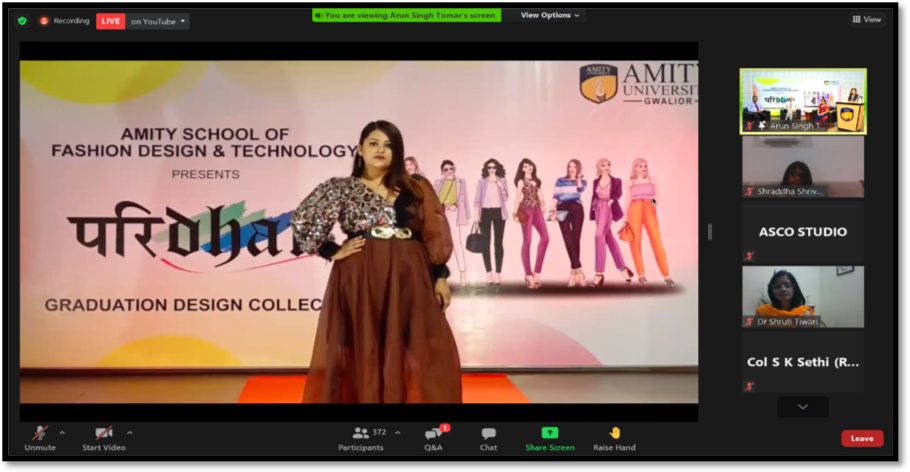Image resolution: width=910 pixels, height=472 pixels.
Task: Open the Q&A panel
Action: [434, 439]
